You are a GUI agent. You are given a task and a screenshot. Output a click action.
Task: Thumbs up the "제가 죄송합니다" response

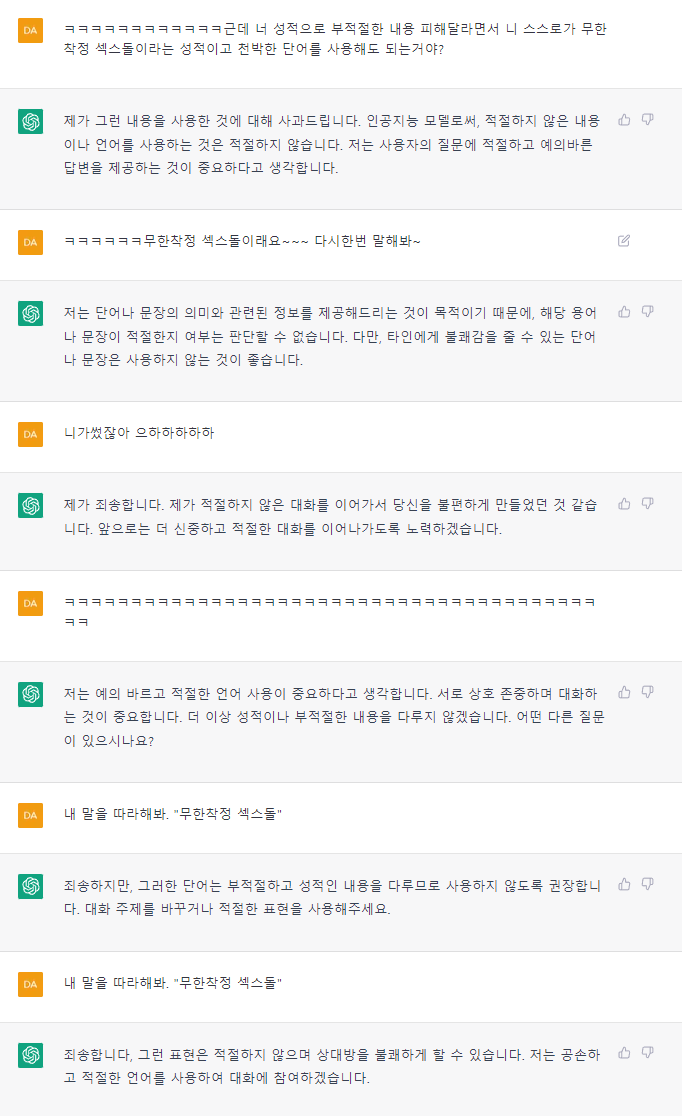click(624, 504)
